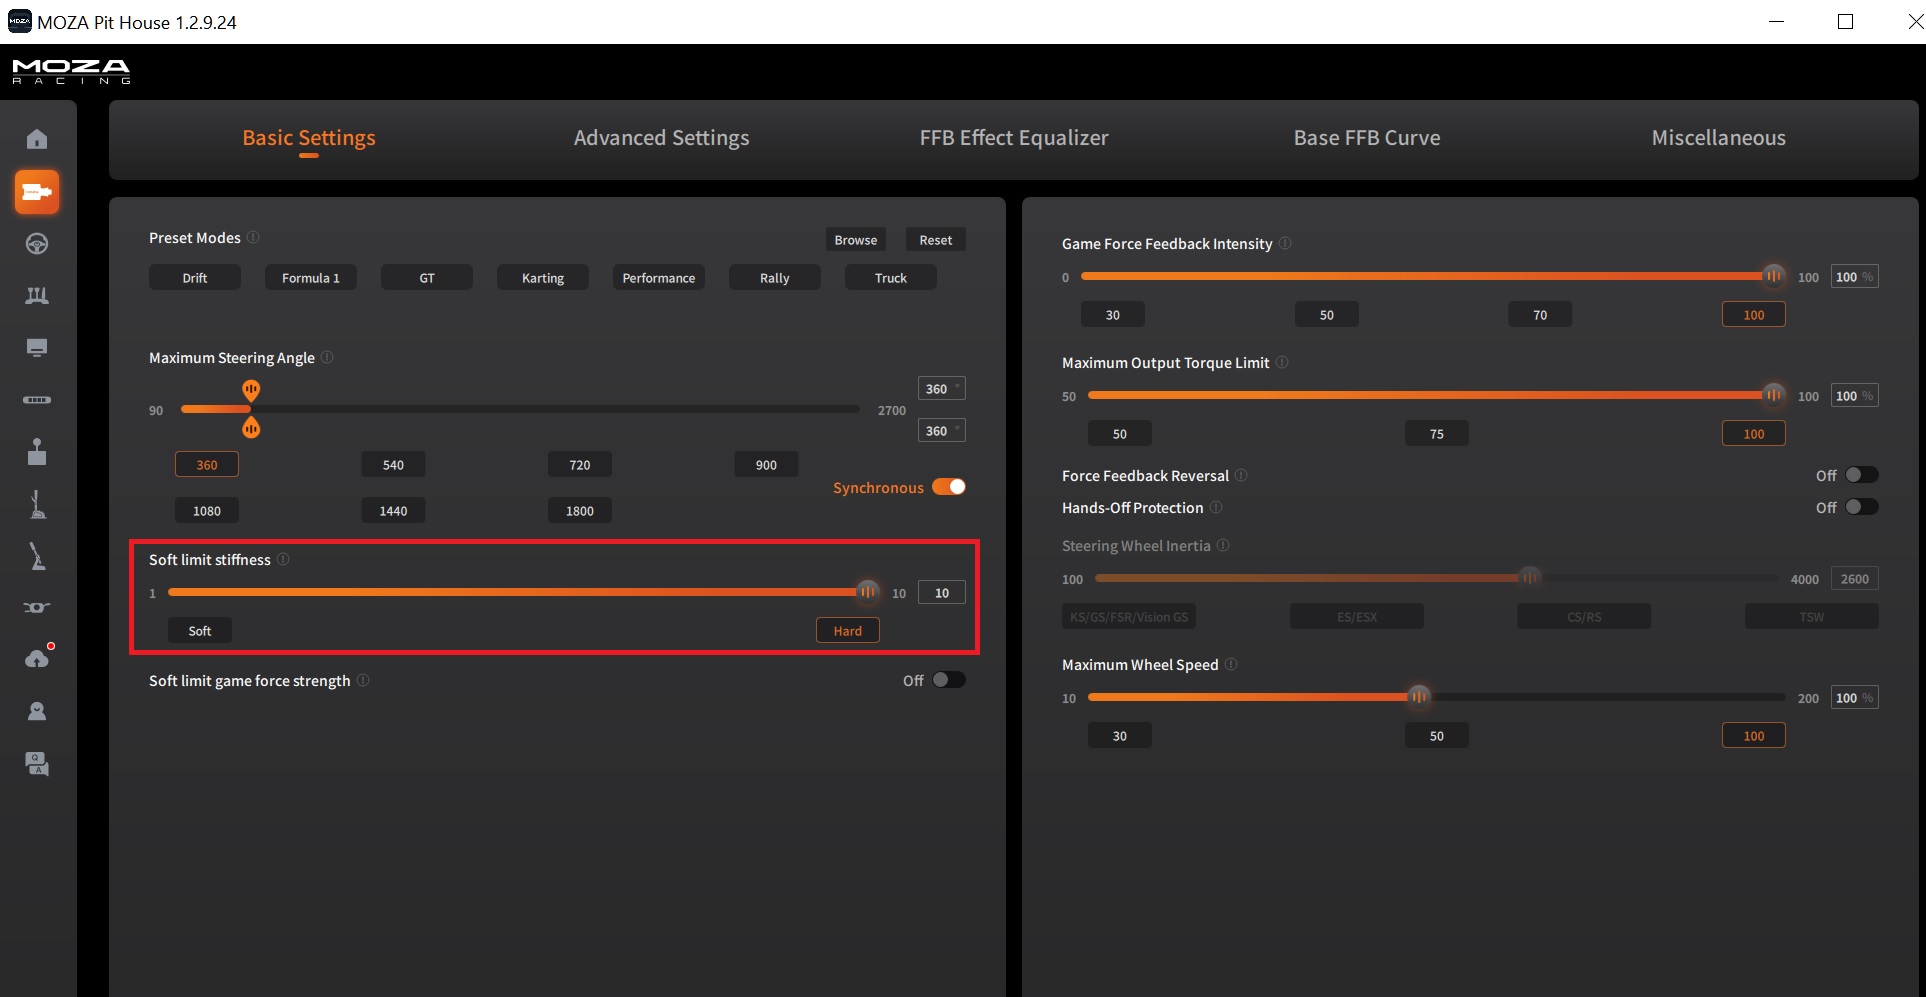Open the pedals settings icon

[37, 296]
